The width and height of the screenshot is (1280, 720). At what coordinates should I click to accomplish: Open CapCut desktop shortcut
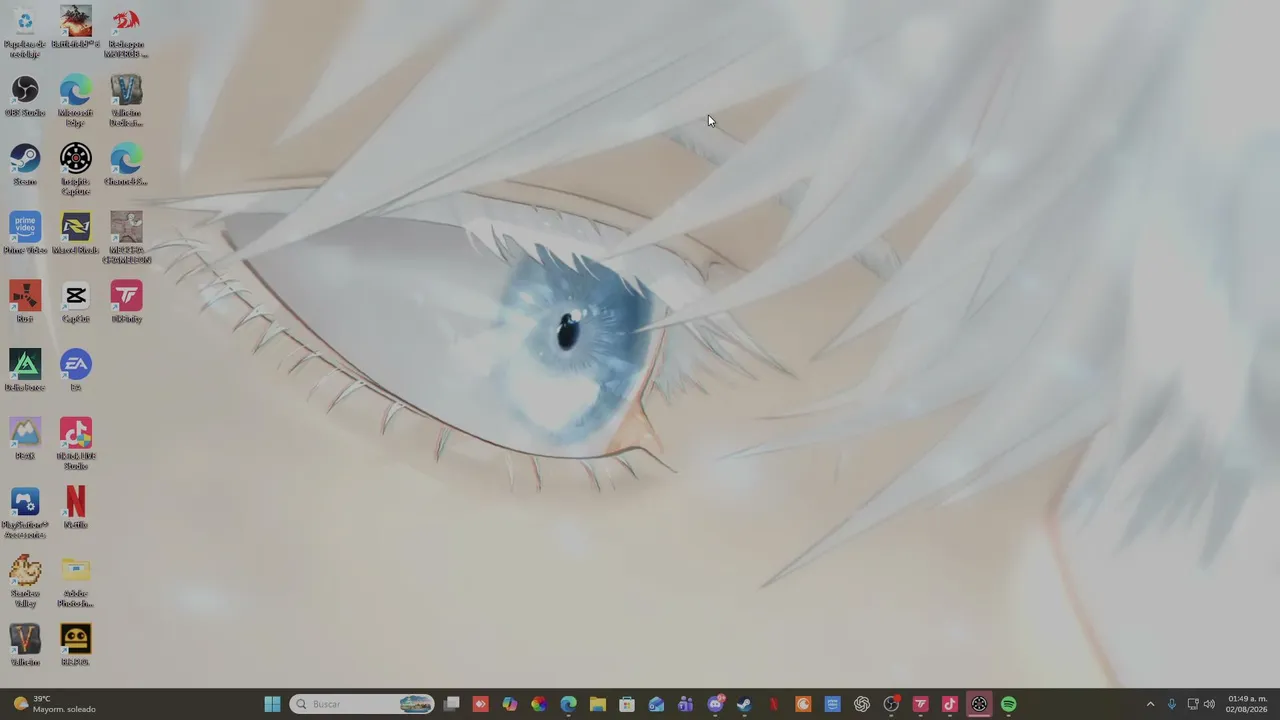(x=76, y=302)
